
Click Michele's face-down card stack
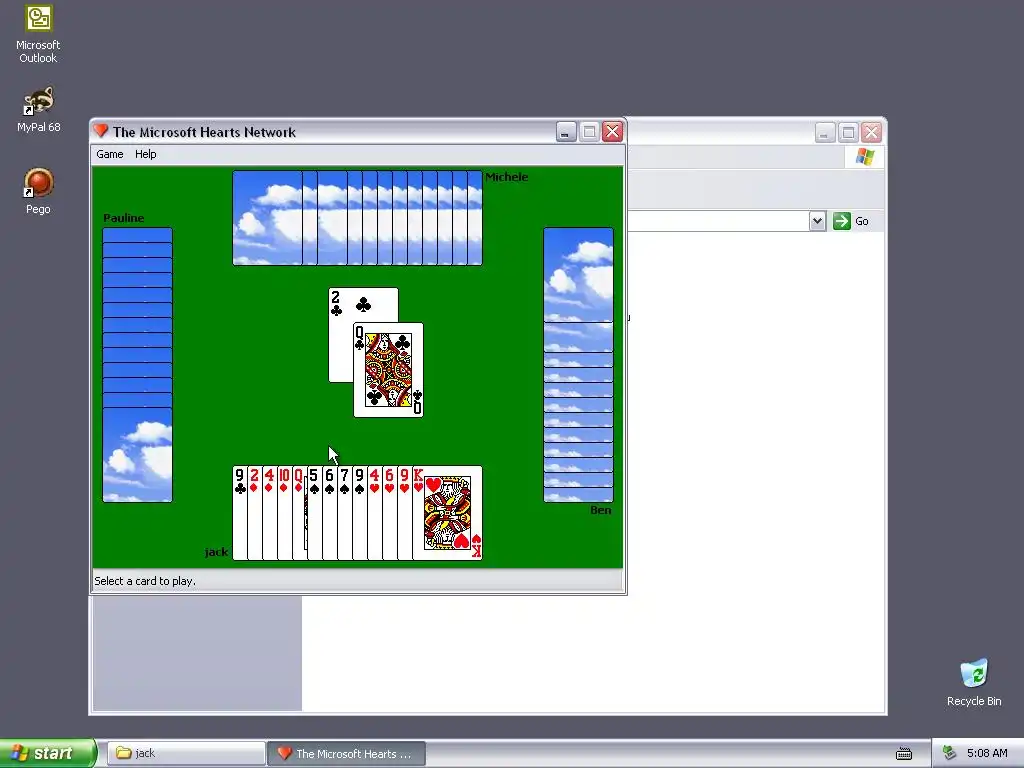click(x=357, y=218)
